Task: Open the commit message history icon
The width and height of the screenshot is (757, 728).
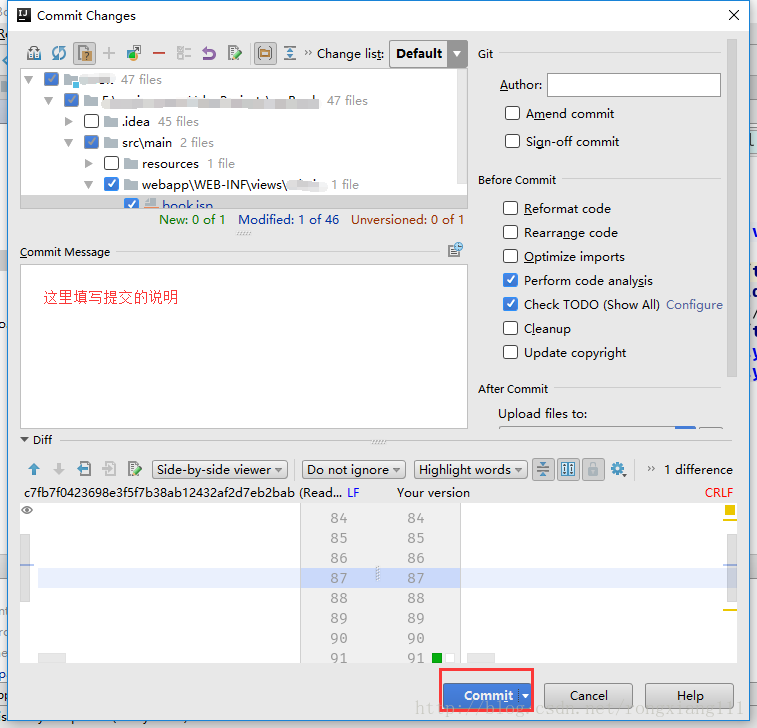Action: click(455, 250)
